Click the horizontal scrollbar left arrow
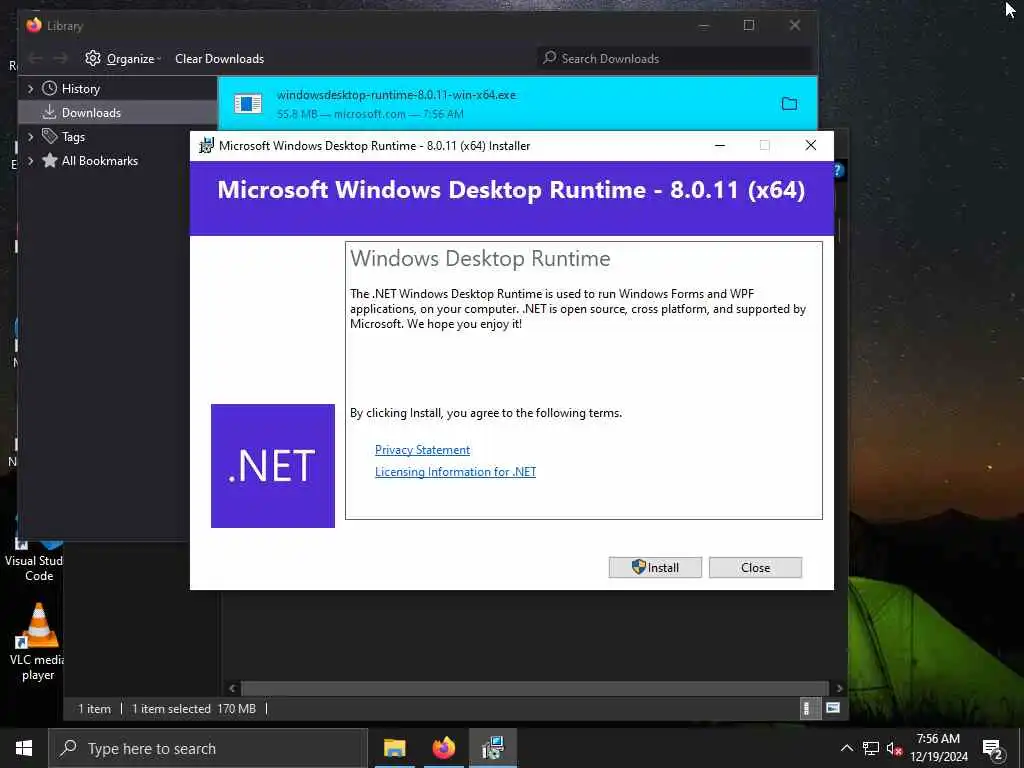This screenshot has width=1024, height=768. pyautogui.click(x=232, y=688)
